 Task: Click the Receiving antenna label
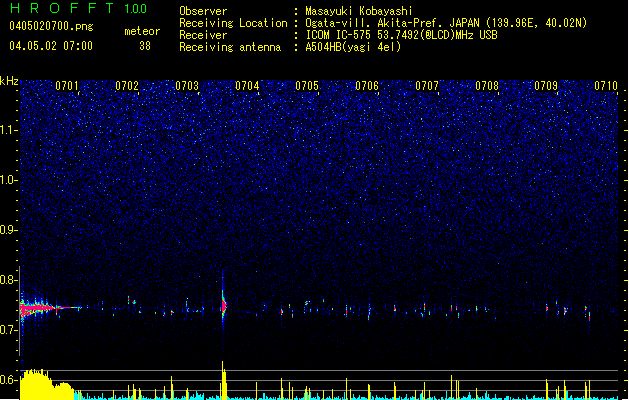[x=230, y=47]
